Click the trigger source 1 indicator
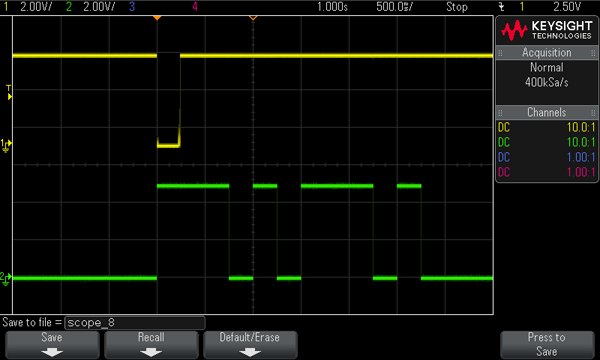The height and width of the screenshot is (360, 600). pyautogui.click(x=522, y=7)
